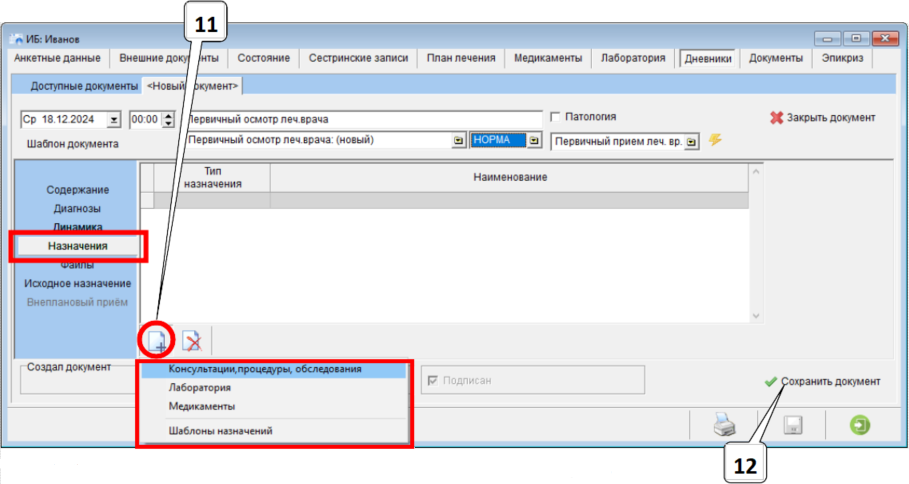Click the yellow lightning bolt icon
This screenshot has height=484, width=909.
pyautogui.click(x=715, y=140)
